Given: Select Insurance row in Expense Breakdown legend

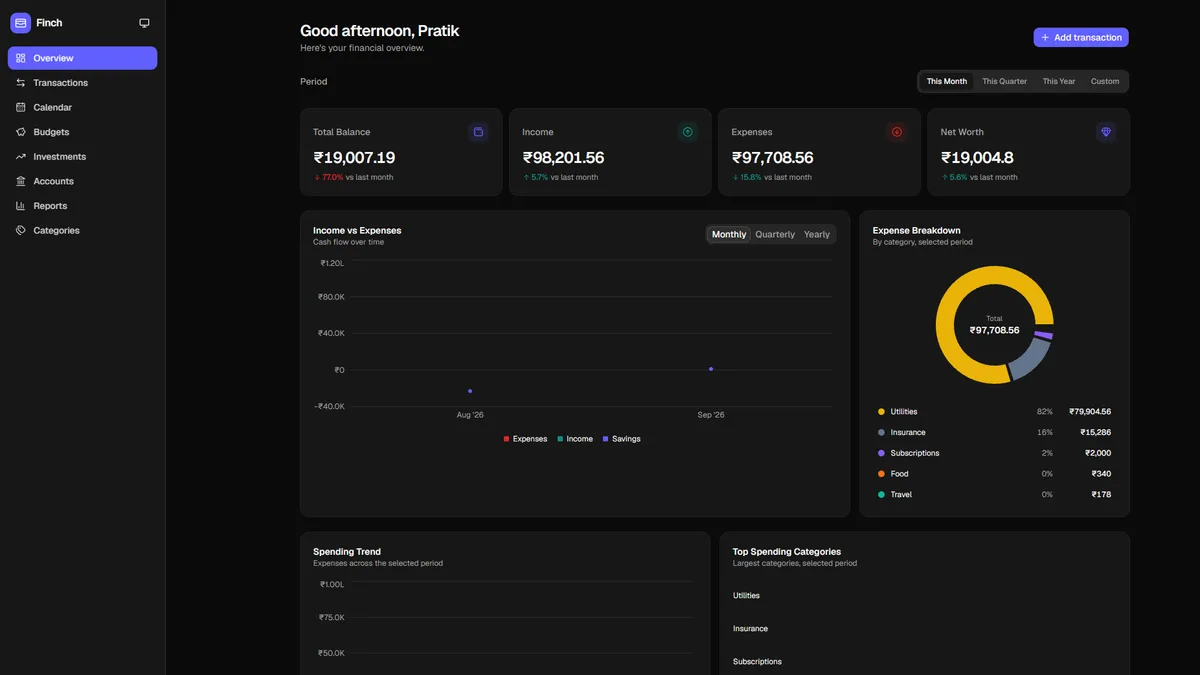Looking at the screenshot, I should 994,433.
